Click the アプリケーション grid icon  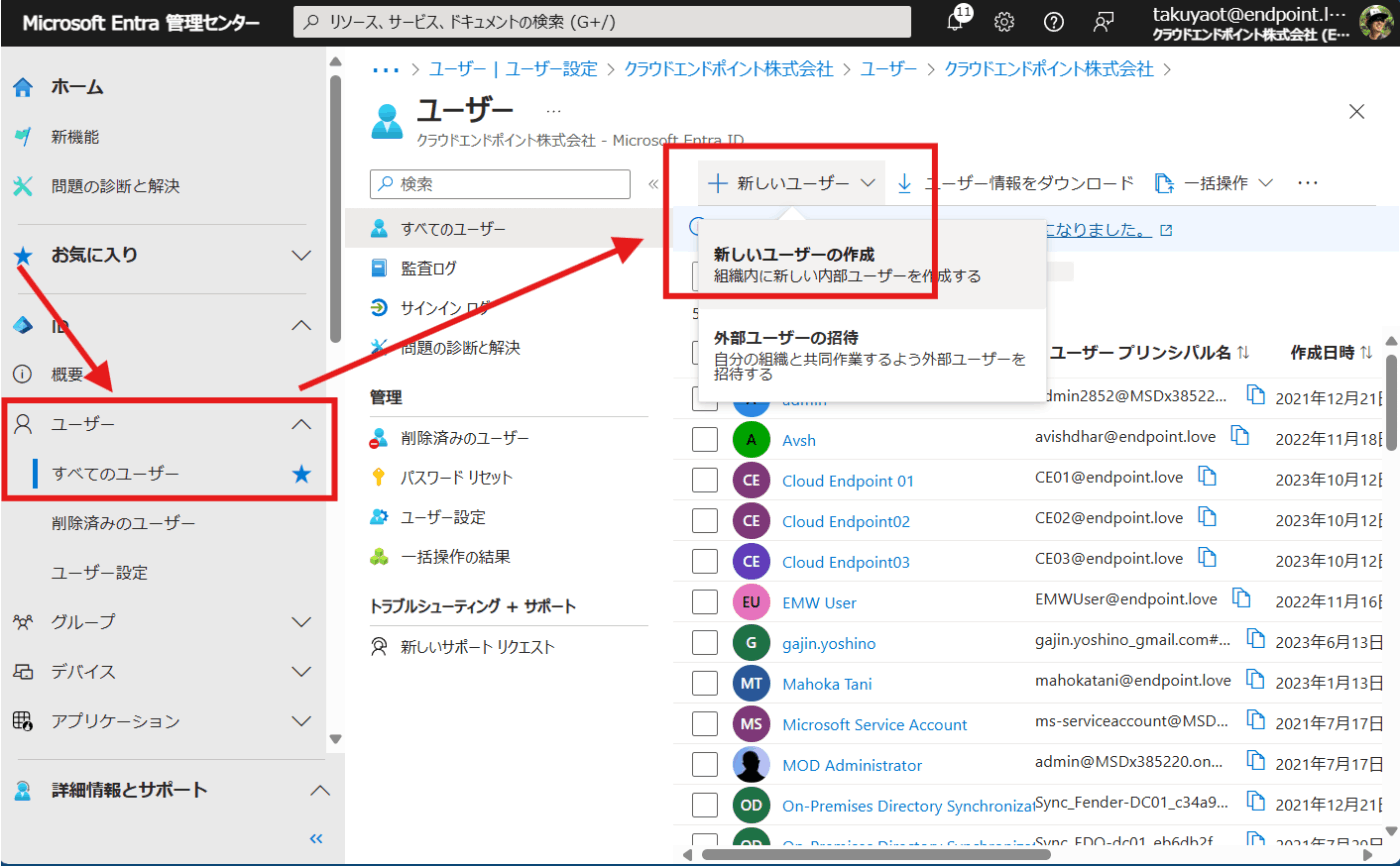tap(23, 721)
